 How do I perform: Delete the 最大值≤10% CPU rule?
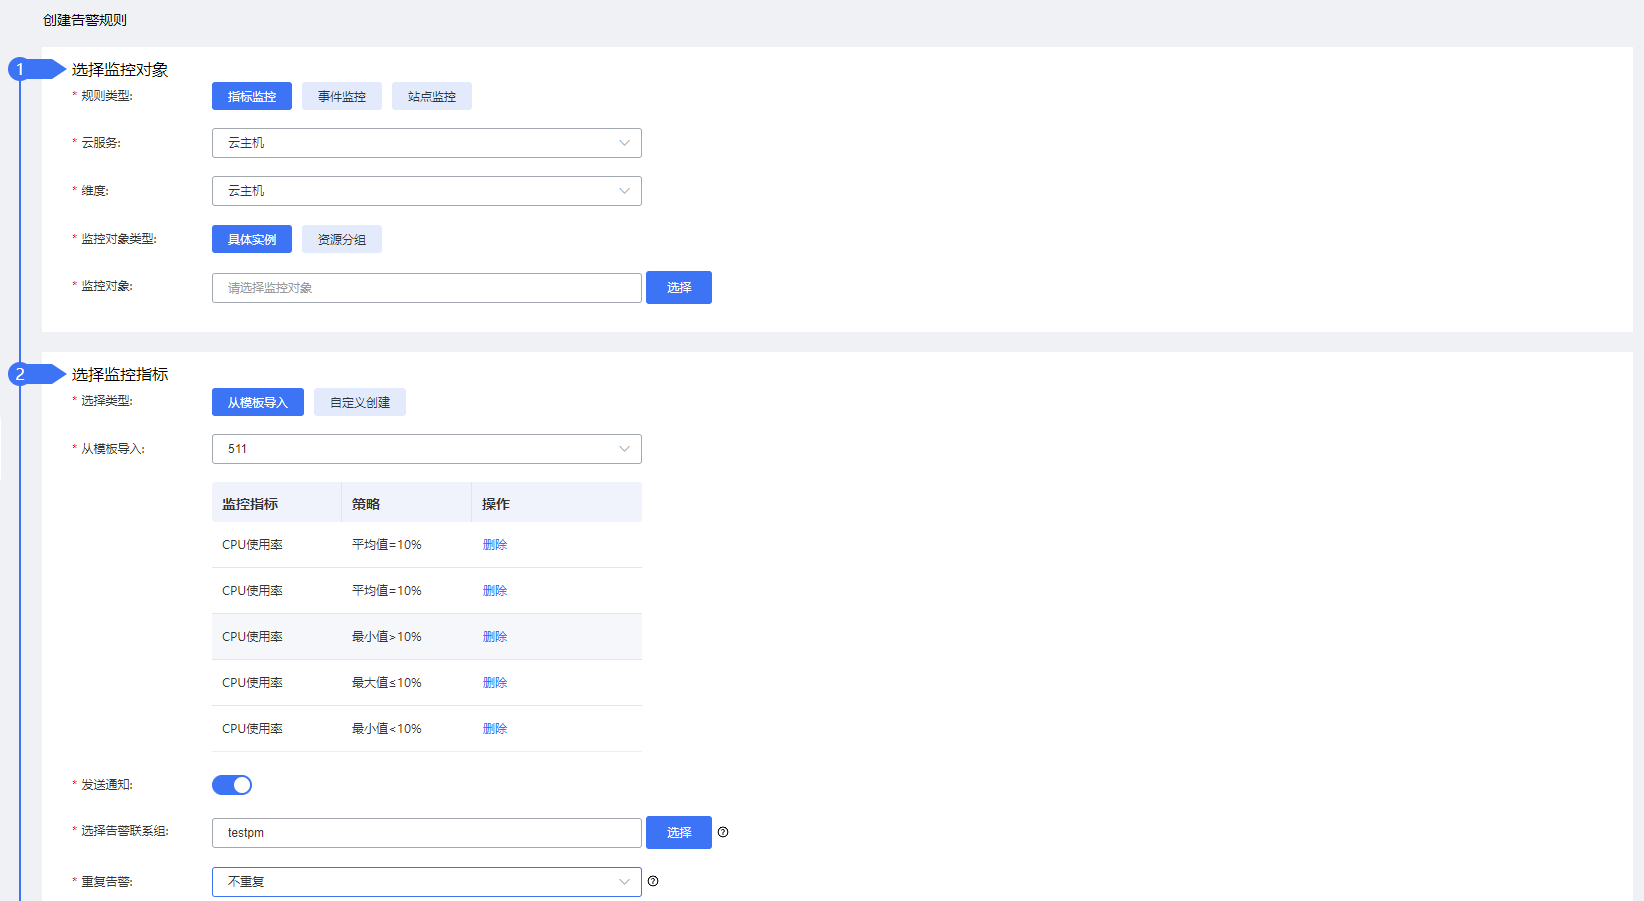[x=495, y=683]
